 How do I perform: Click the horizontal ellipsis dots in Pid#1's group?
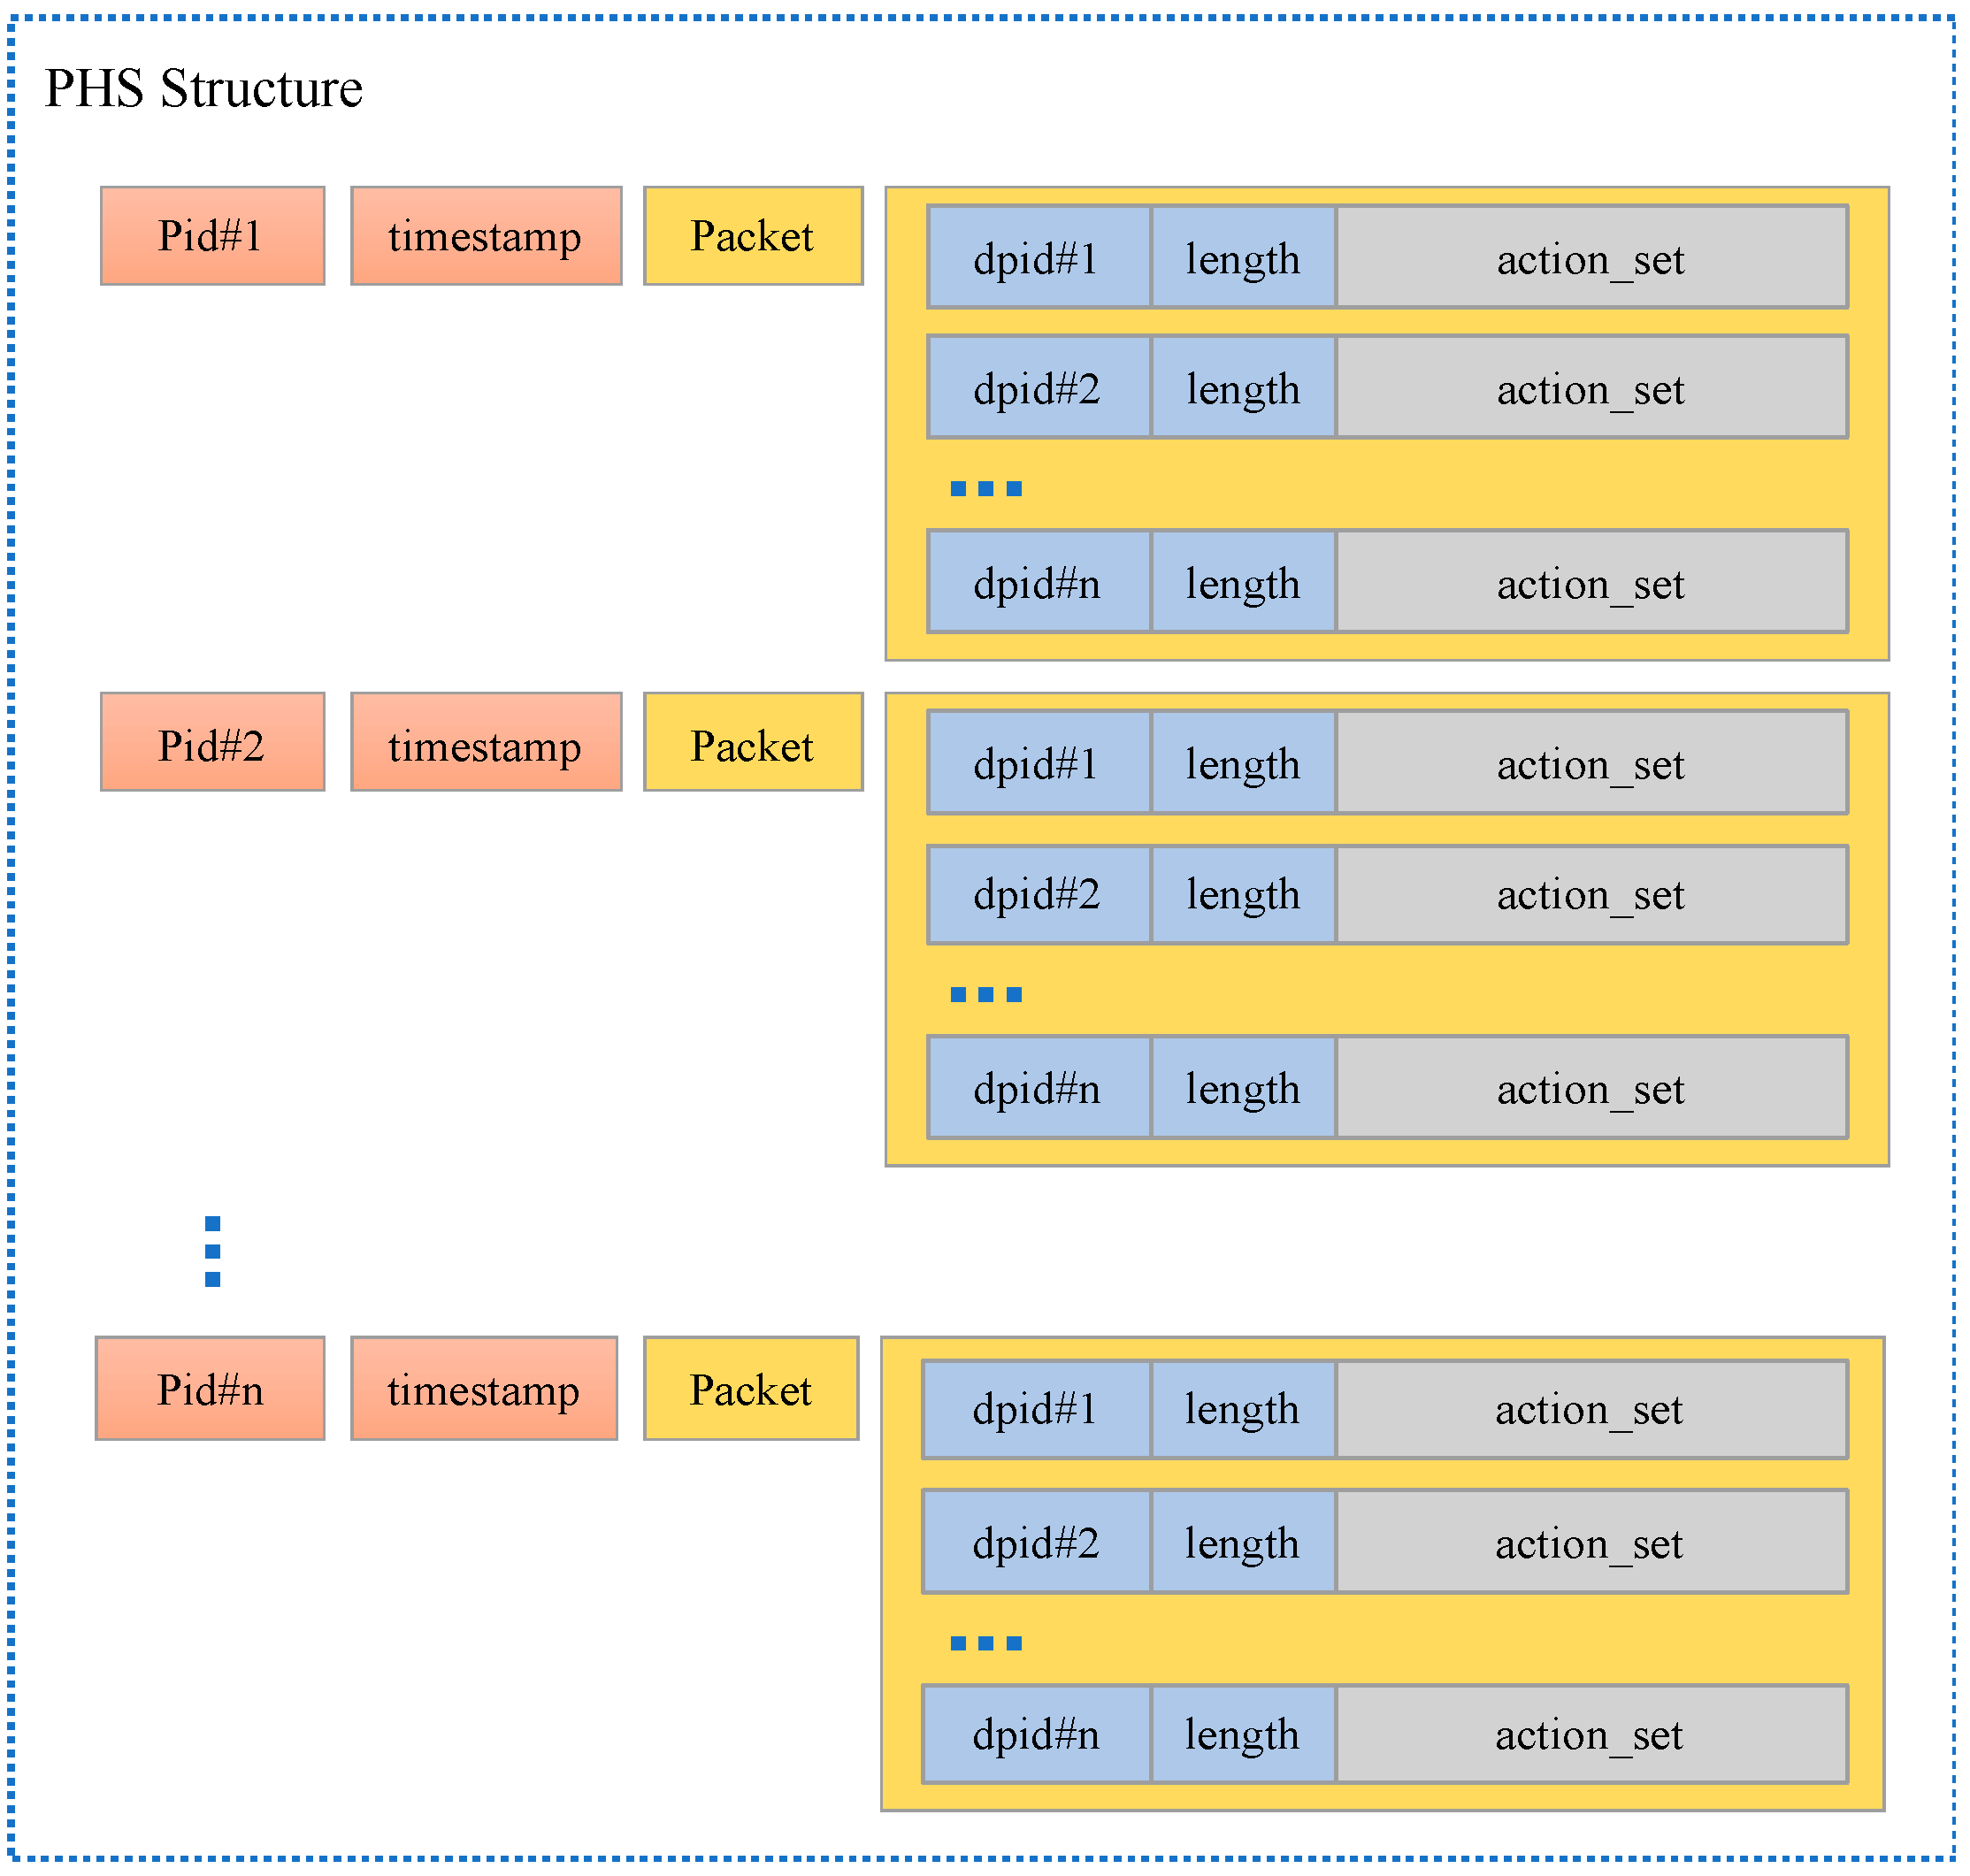click(x=986, y=489)
